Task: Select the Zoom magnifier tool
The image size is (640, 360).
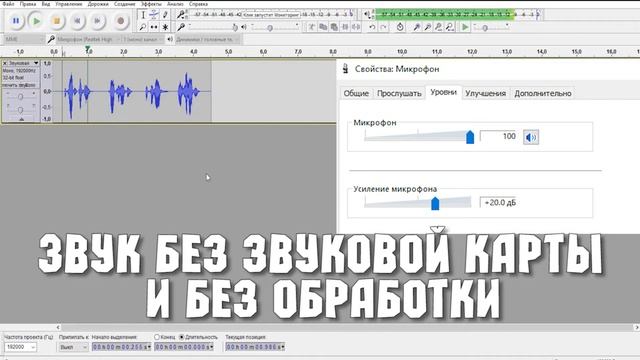Action: click(x=143, y=27)
